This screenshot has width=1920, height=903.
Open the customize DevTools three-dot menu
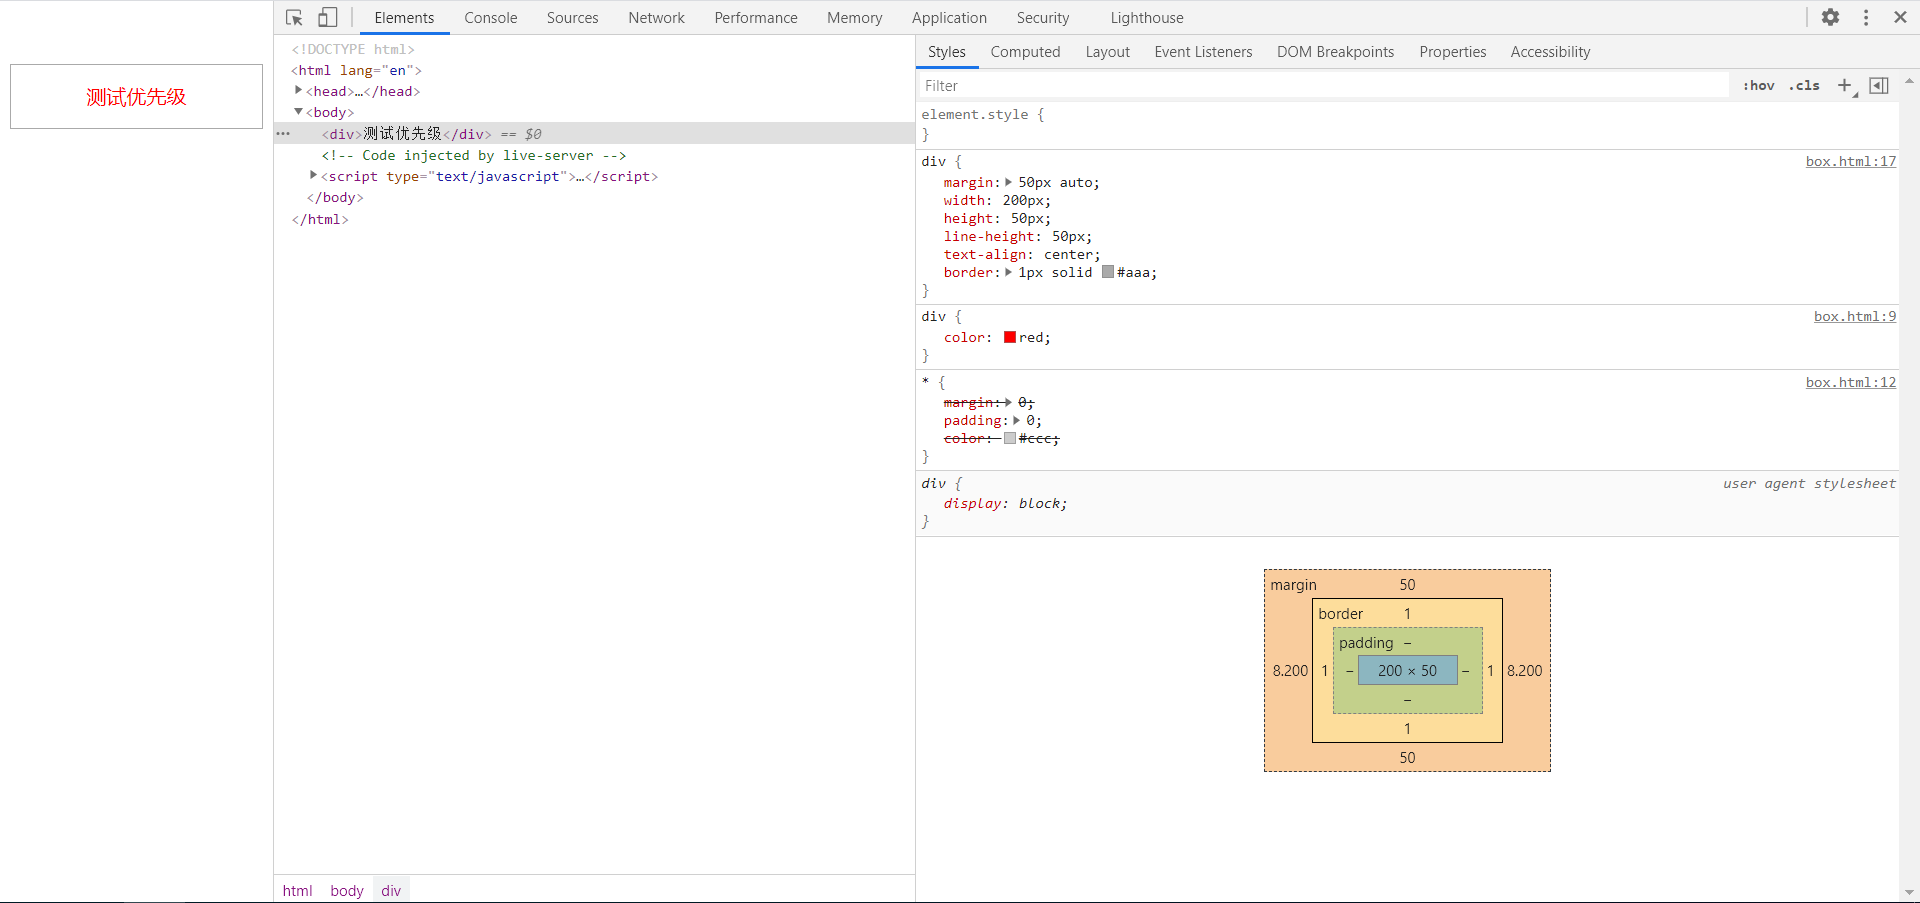[1866, 17]
